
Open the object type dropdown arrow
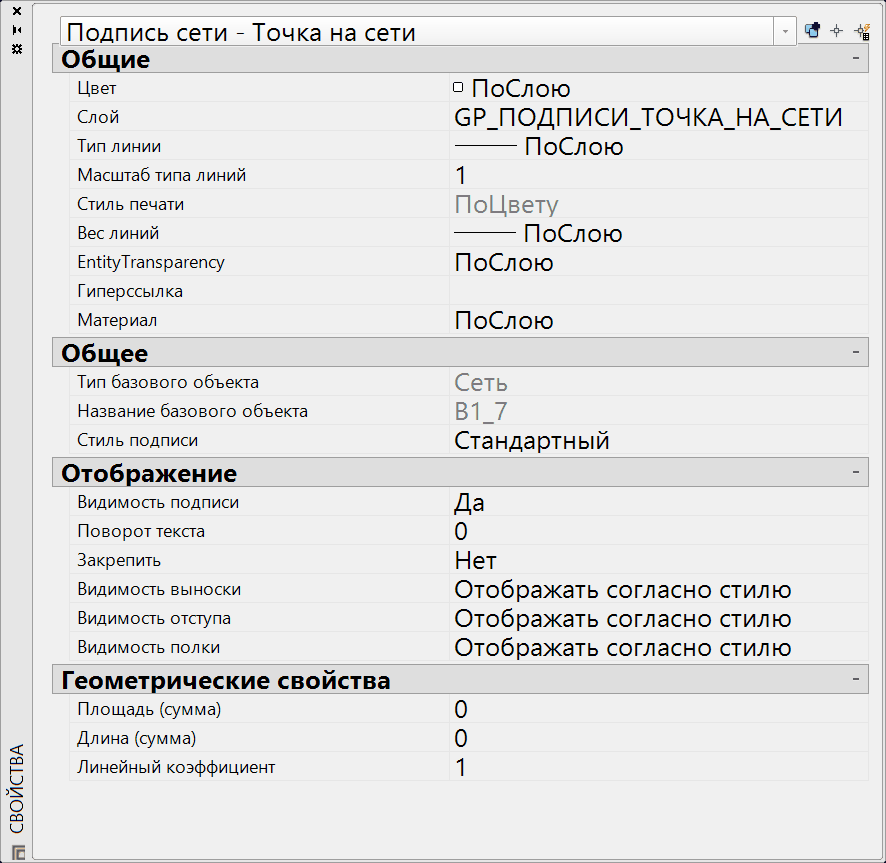pyautogui.click(x=785, y=32)
